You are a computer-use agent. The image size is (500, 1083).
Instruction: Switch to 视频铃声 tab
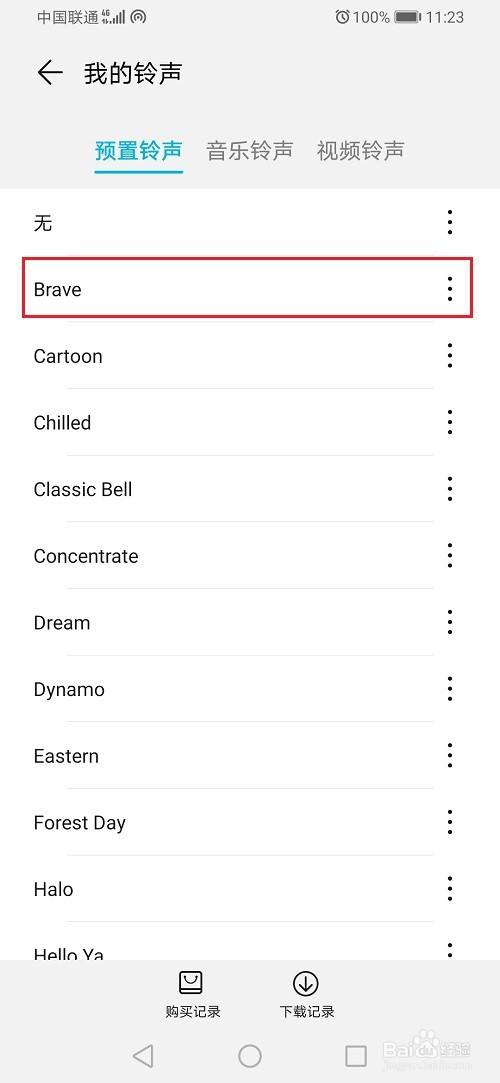coord(360,151)
